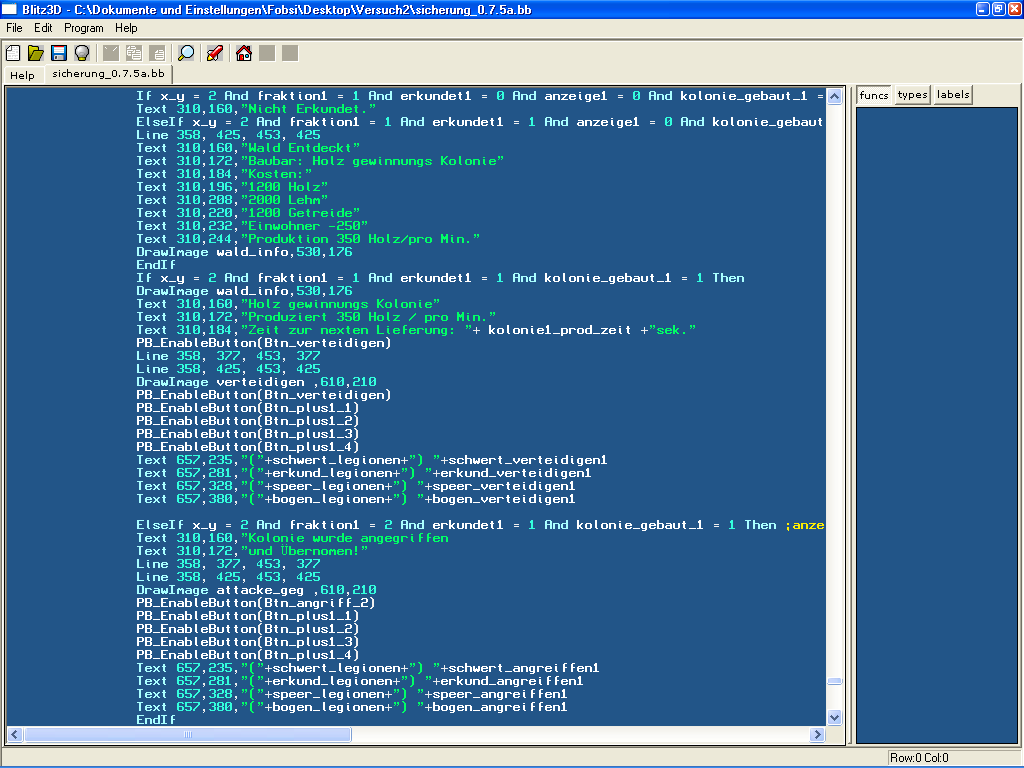1024x768 pixels.
Task: Open a file with the yellow folder icon
Action: click(x=36, y=53)
